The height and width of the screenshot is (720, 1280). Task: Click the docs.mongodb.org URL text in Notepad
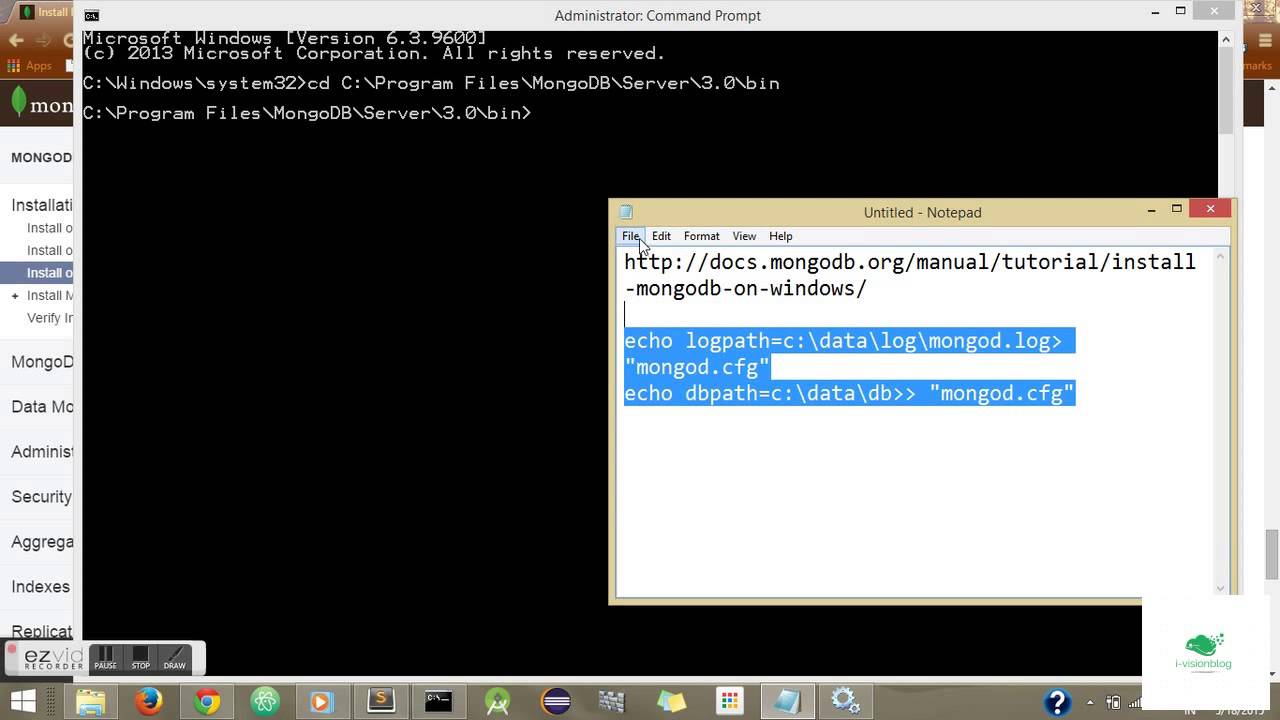[x=910, y=275]
